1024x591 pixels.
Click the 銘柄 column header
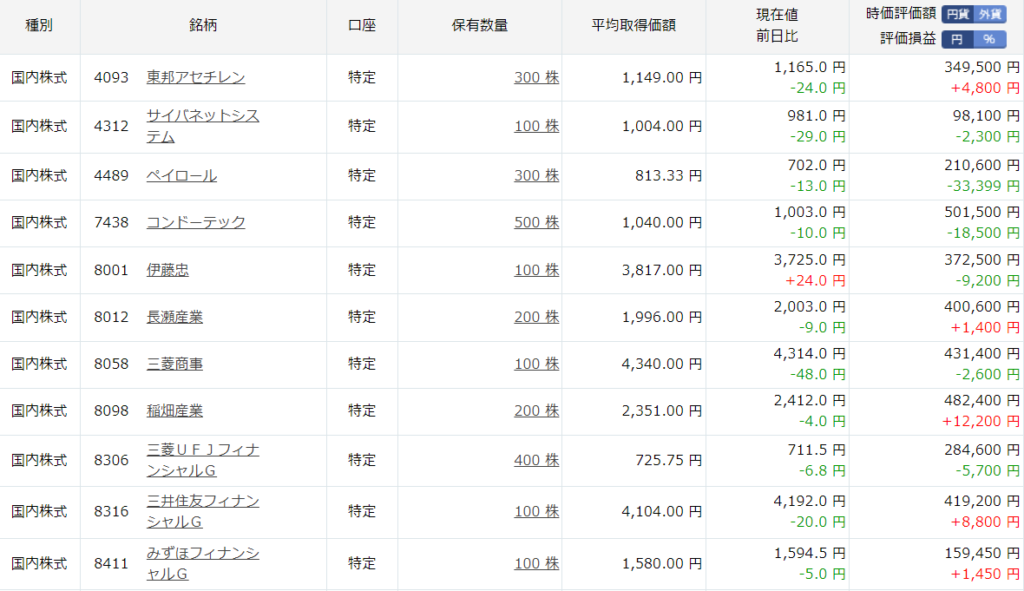click(x=203, y=25)
